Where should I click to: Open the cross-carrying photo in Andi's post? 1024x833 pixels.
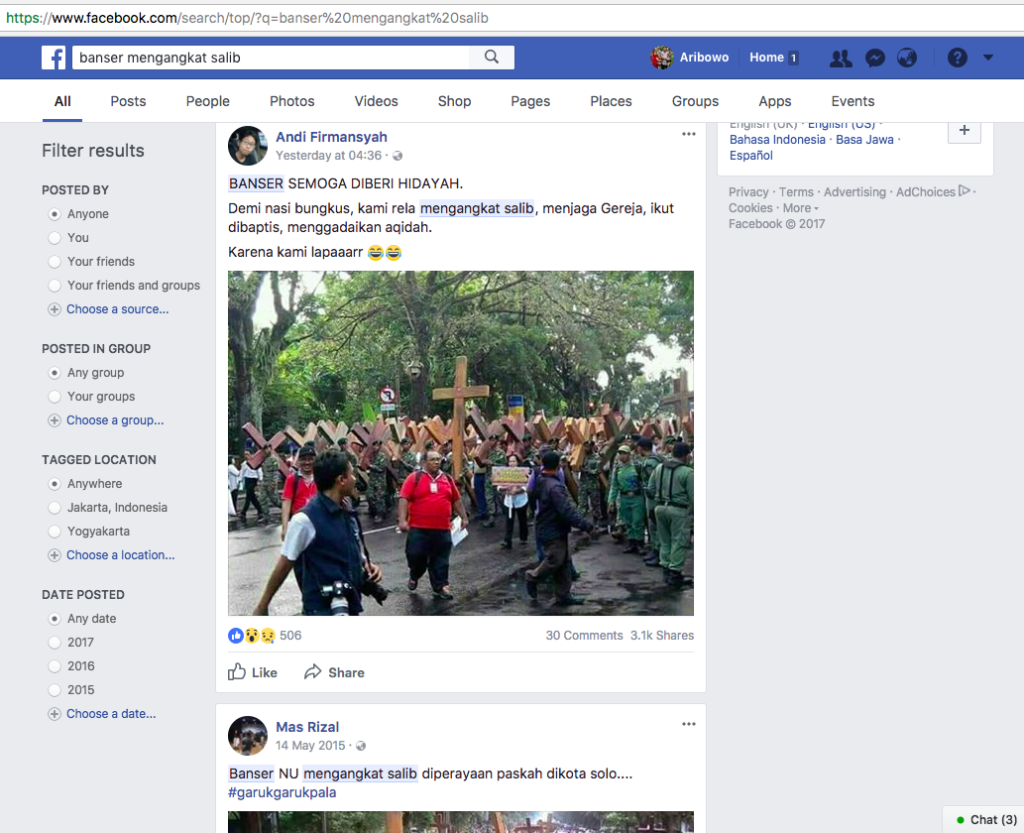tap(460, 443)
